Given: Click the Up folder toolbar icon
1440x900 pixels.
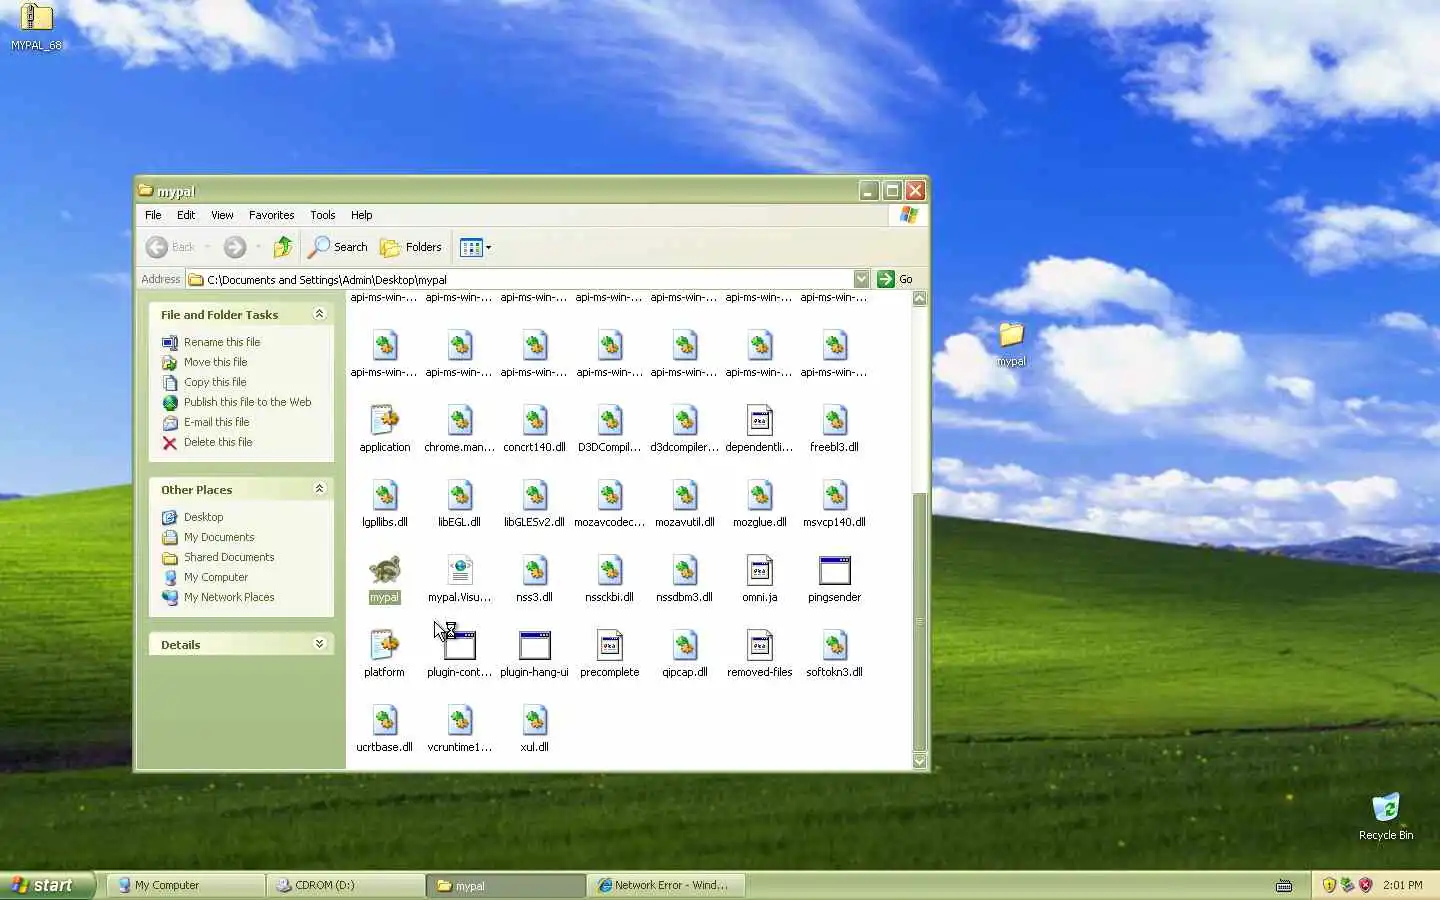Looking at the screenshot, I should click(283, 247).
